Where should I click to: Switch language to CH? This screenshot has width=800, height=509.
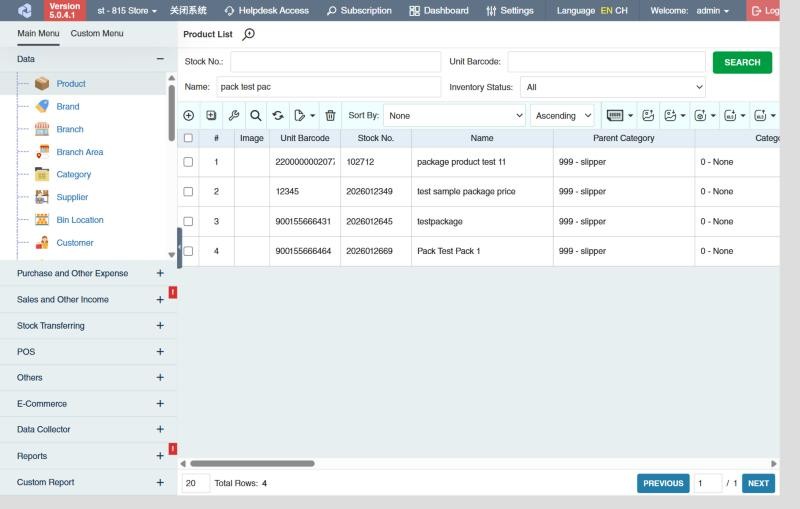621,10
